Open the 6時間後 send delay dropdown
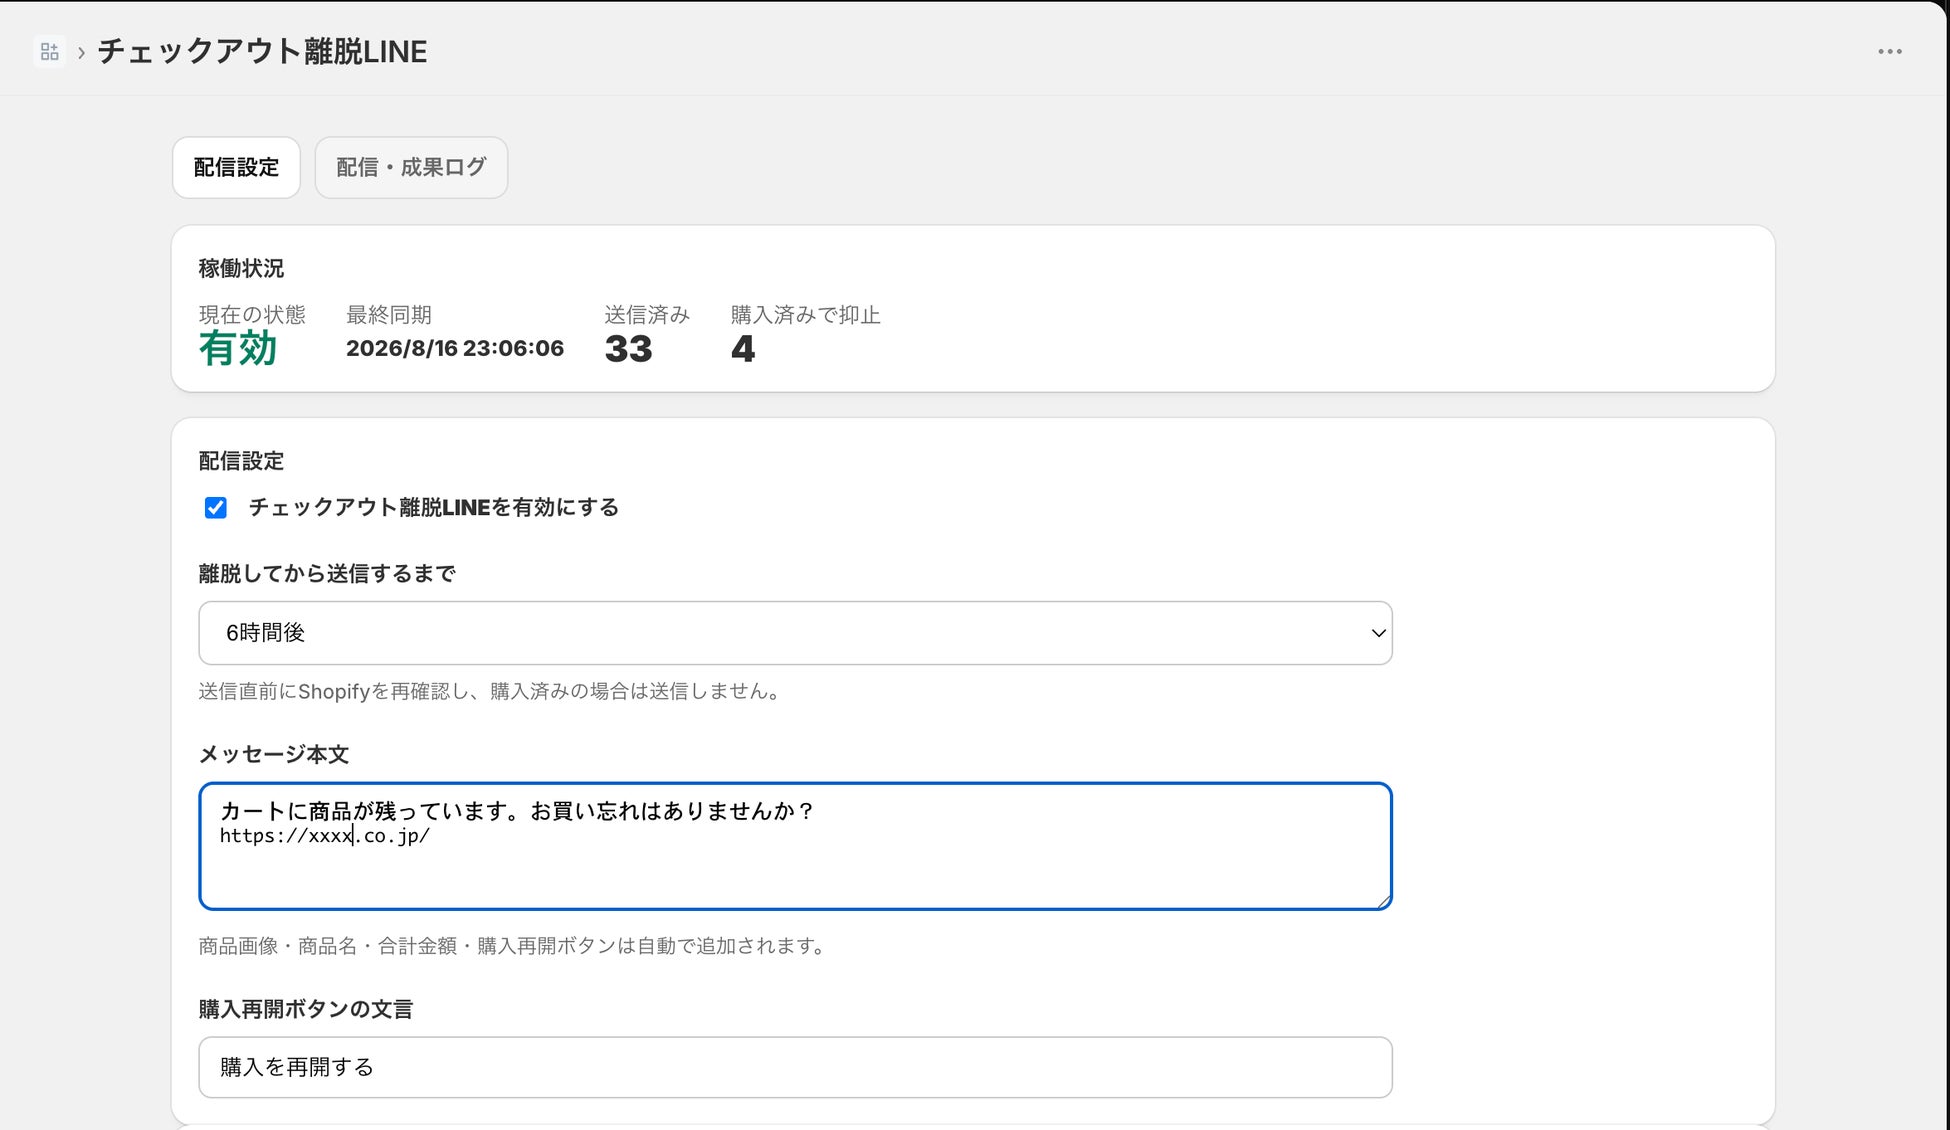Screen dimensions: 1950x1130 795,633
